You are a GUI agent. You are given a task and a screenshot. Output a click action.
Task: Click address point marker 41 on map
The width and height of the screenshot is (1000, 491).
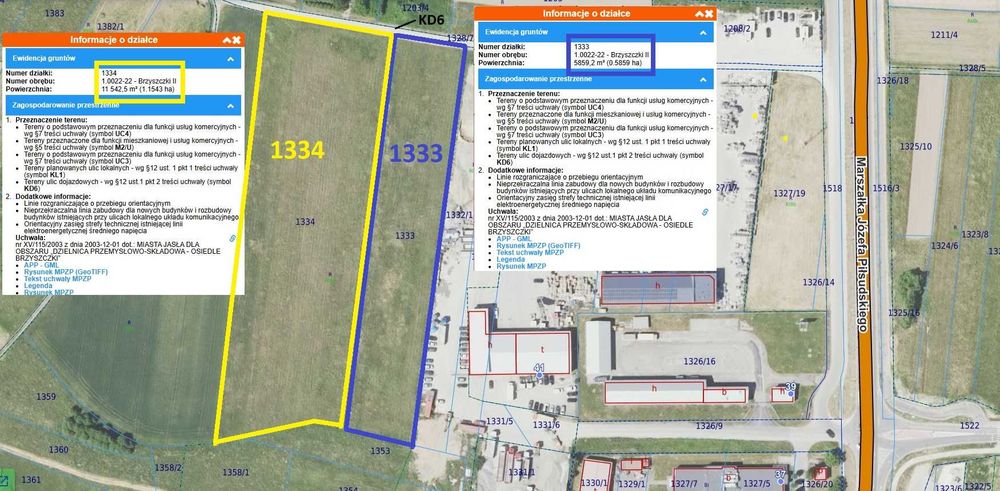[x=540, y=376]
